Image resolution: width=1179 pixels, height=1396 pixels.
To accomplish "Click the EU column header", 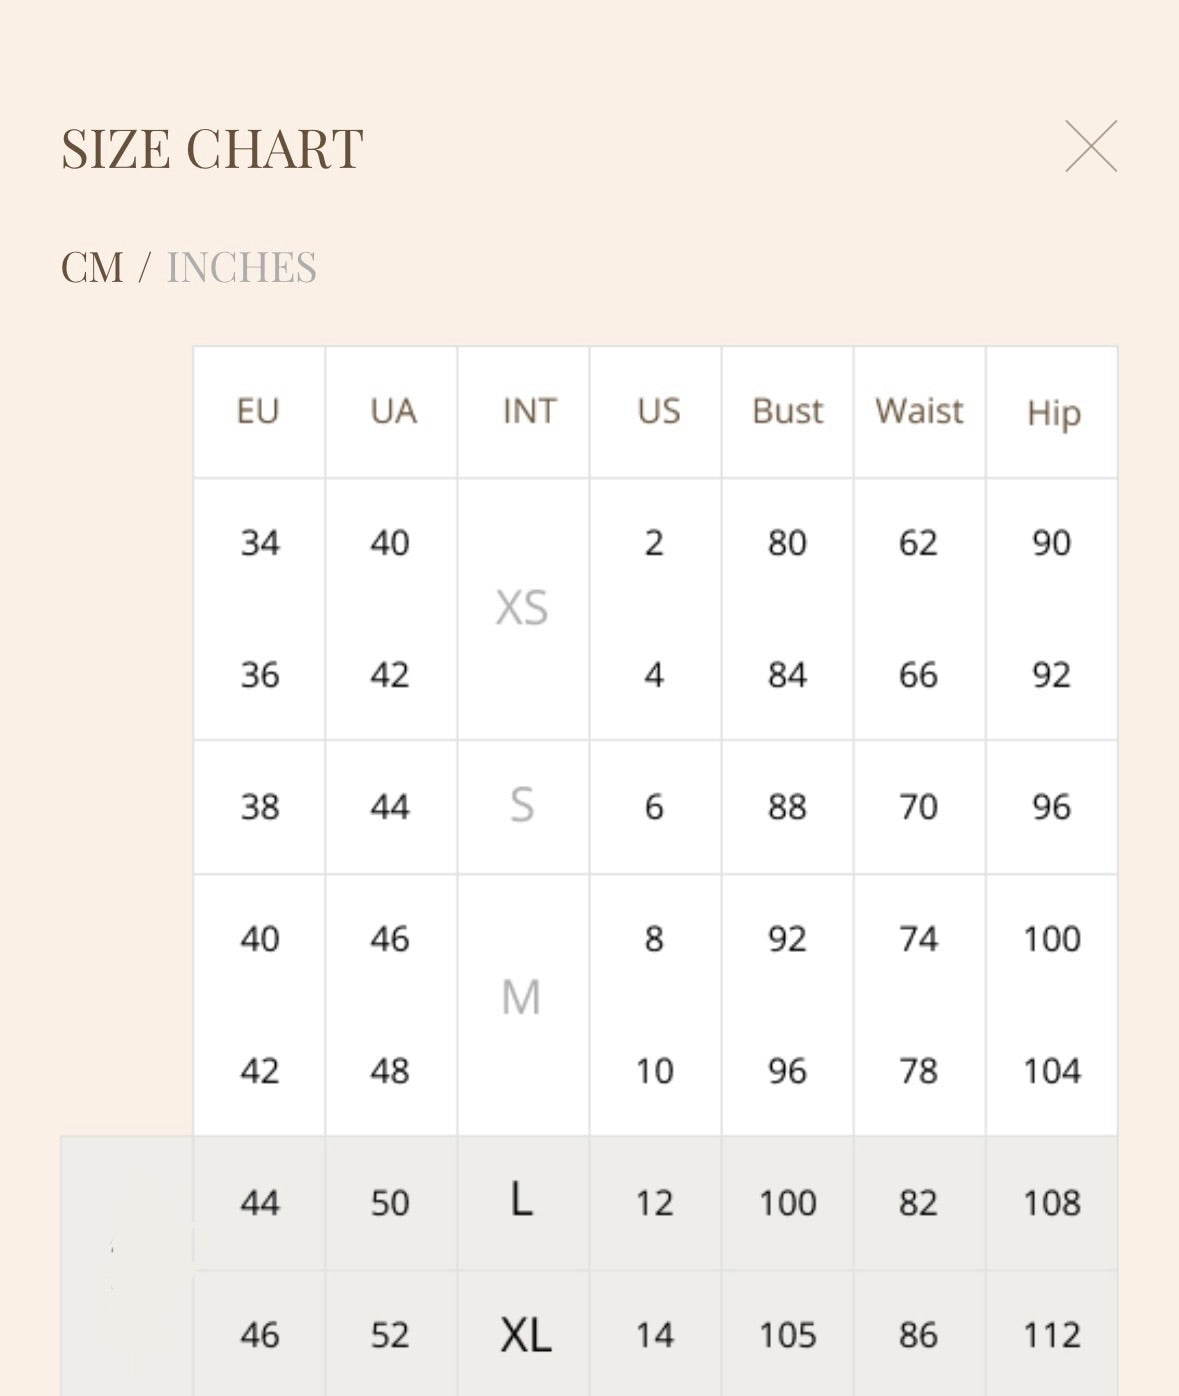I will 258,411.
